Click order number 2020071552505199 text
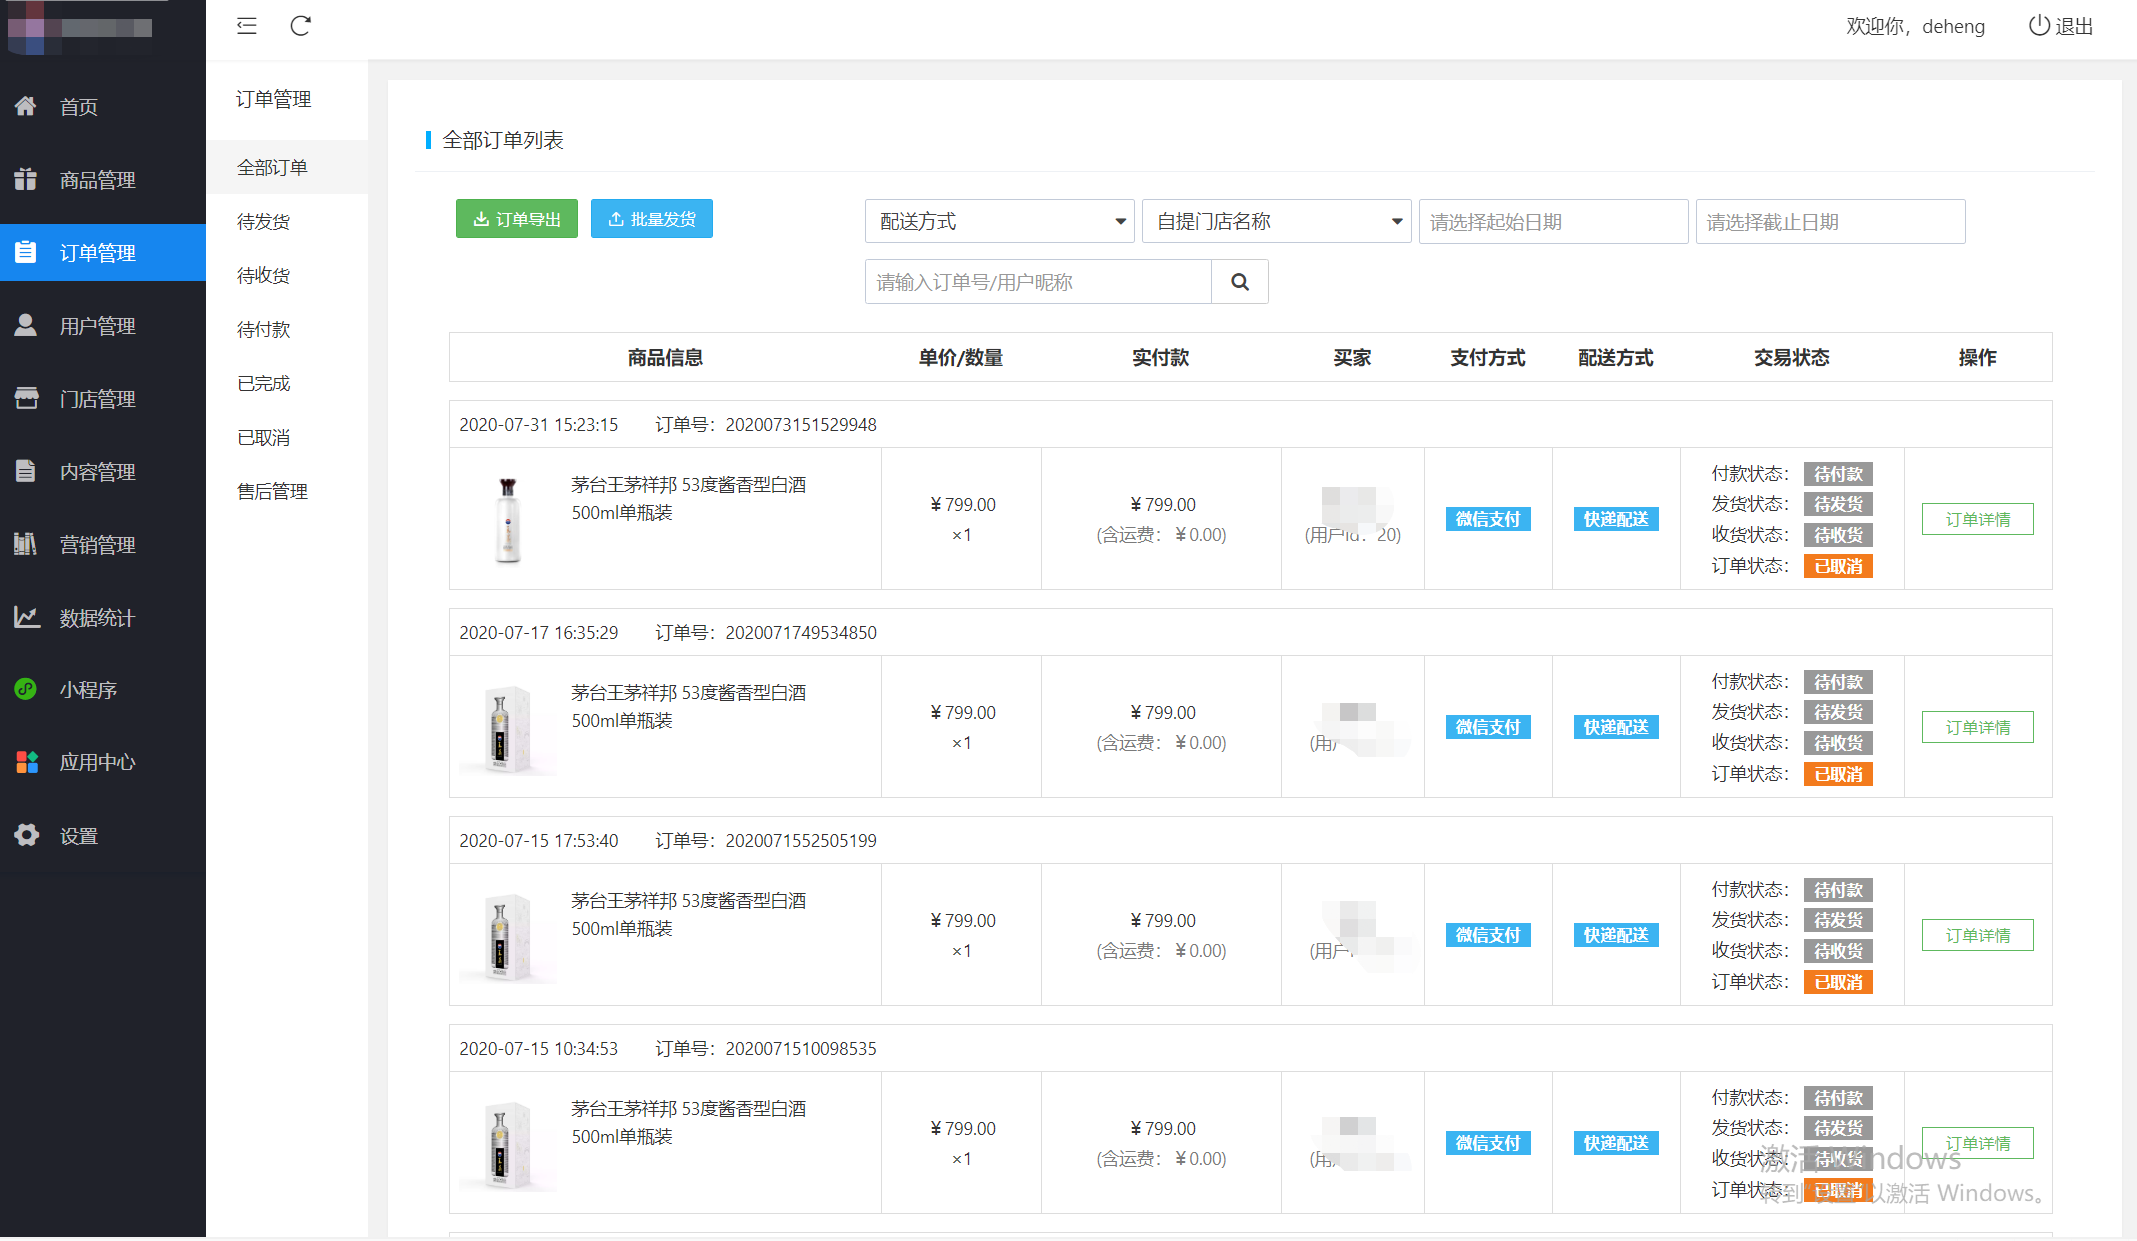 [x=801, y=840]
